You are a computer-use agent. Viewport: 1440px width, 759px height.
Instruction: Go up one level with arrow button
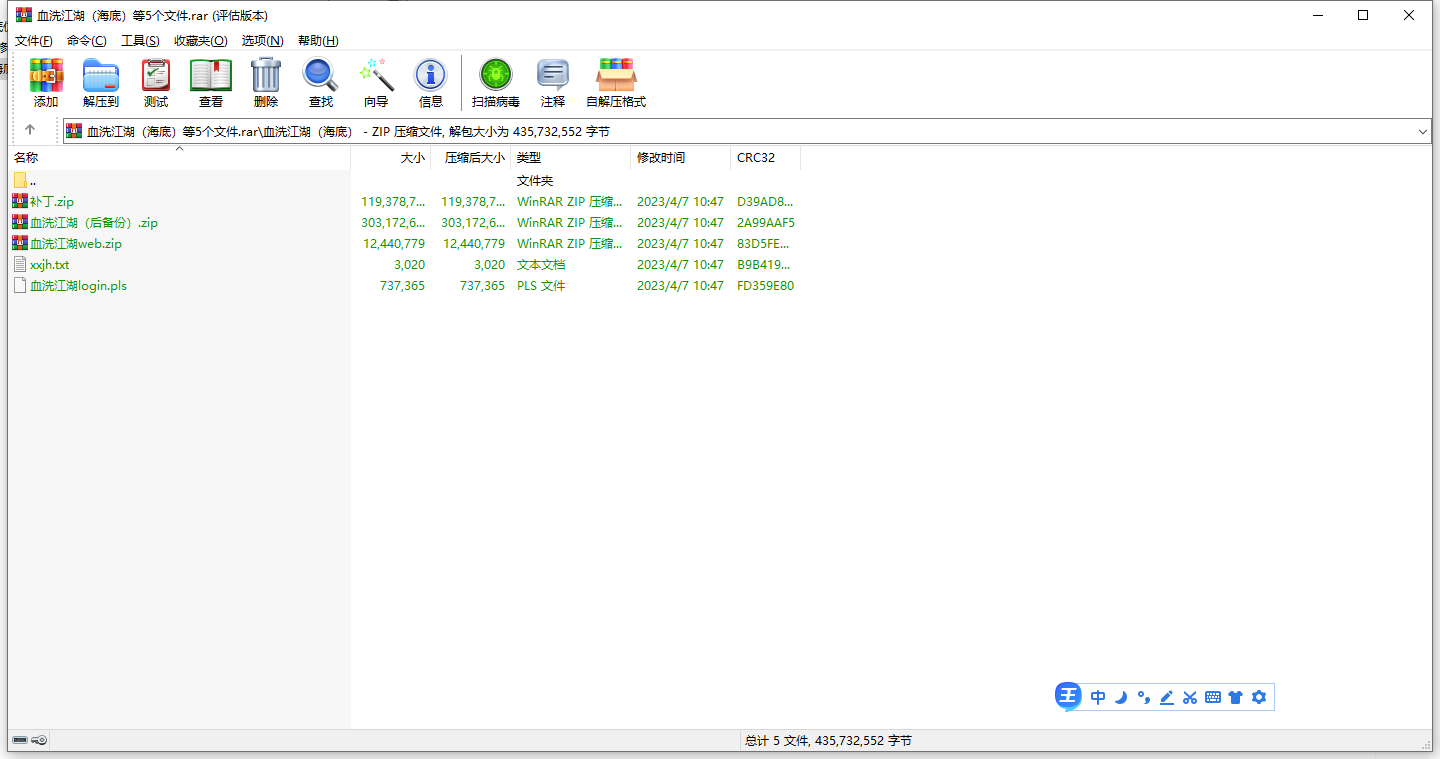pyautogui.click(x=30, y=130)
